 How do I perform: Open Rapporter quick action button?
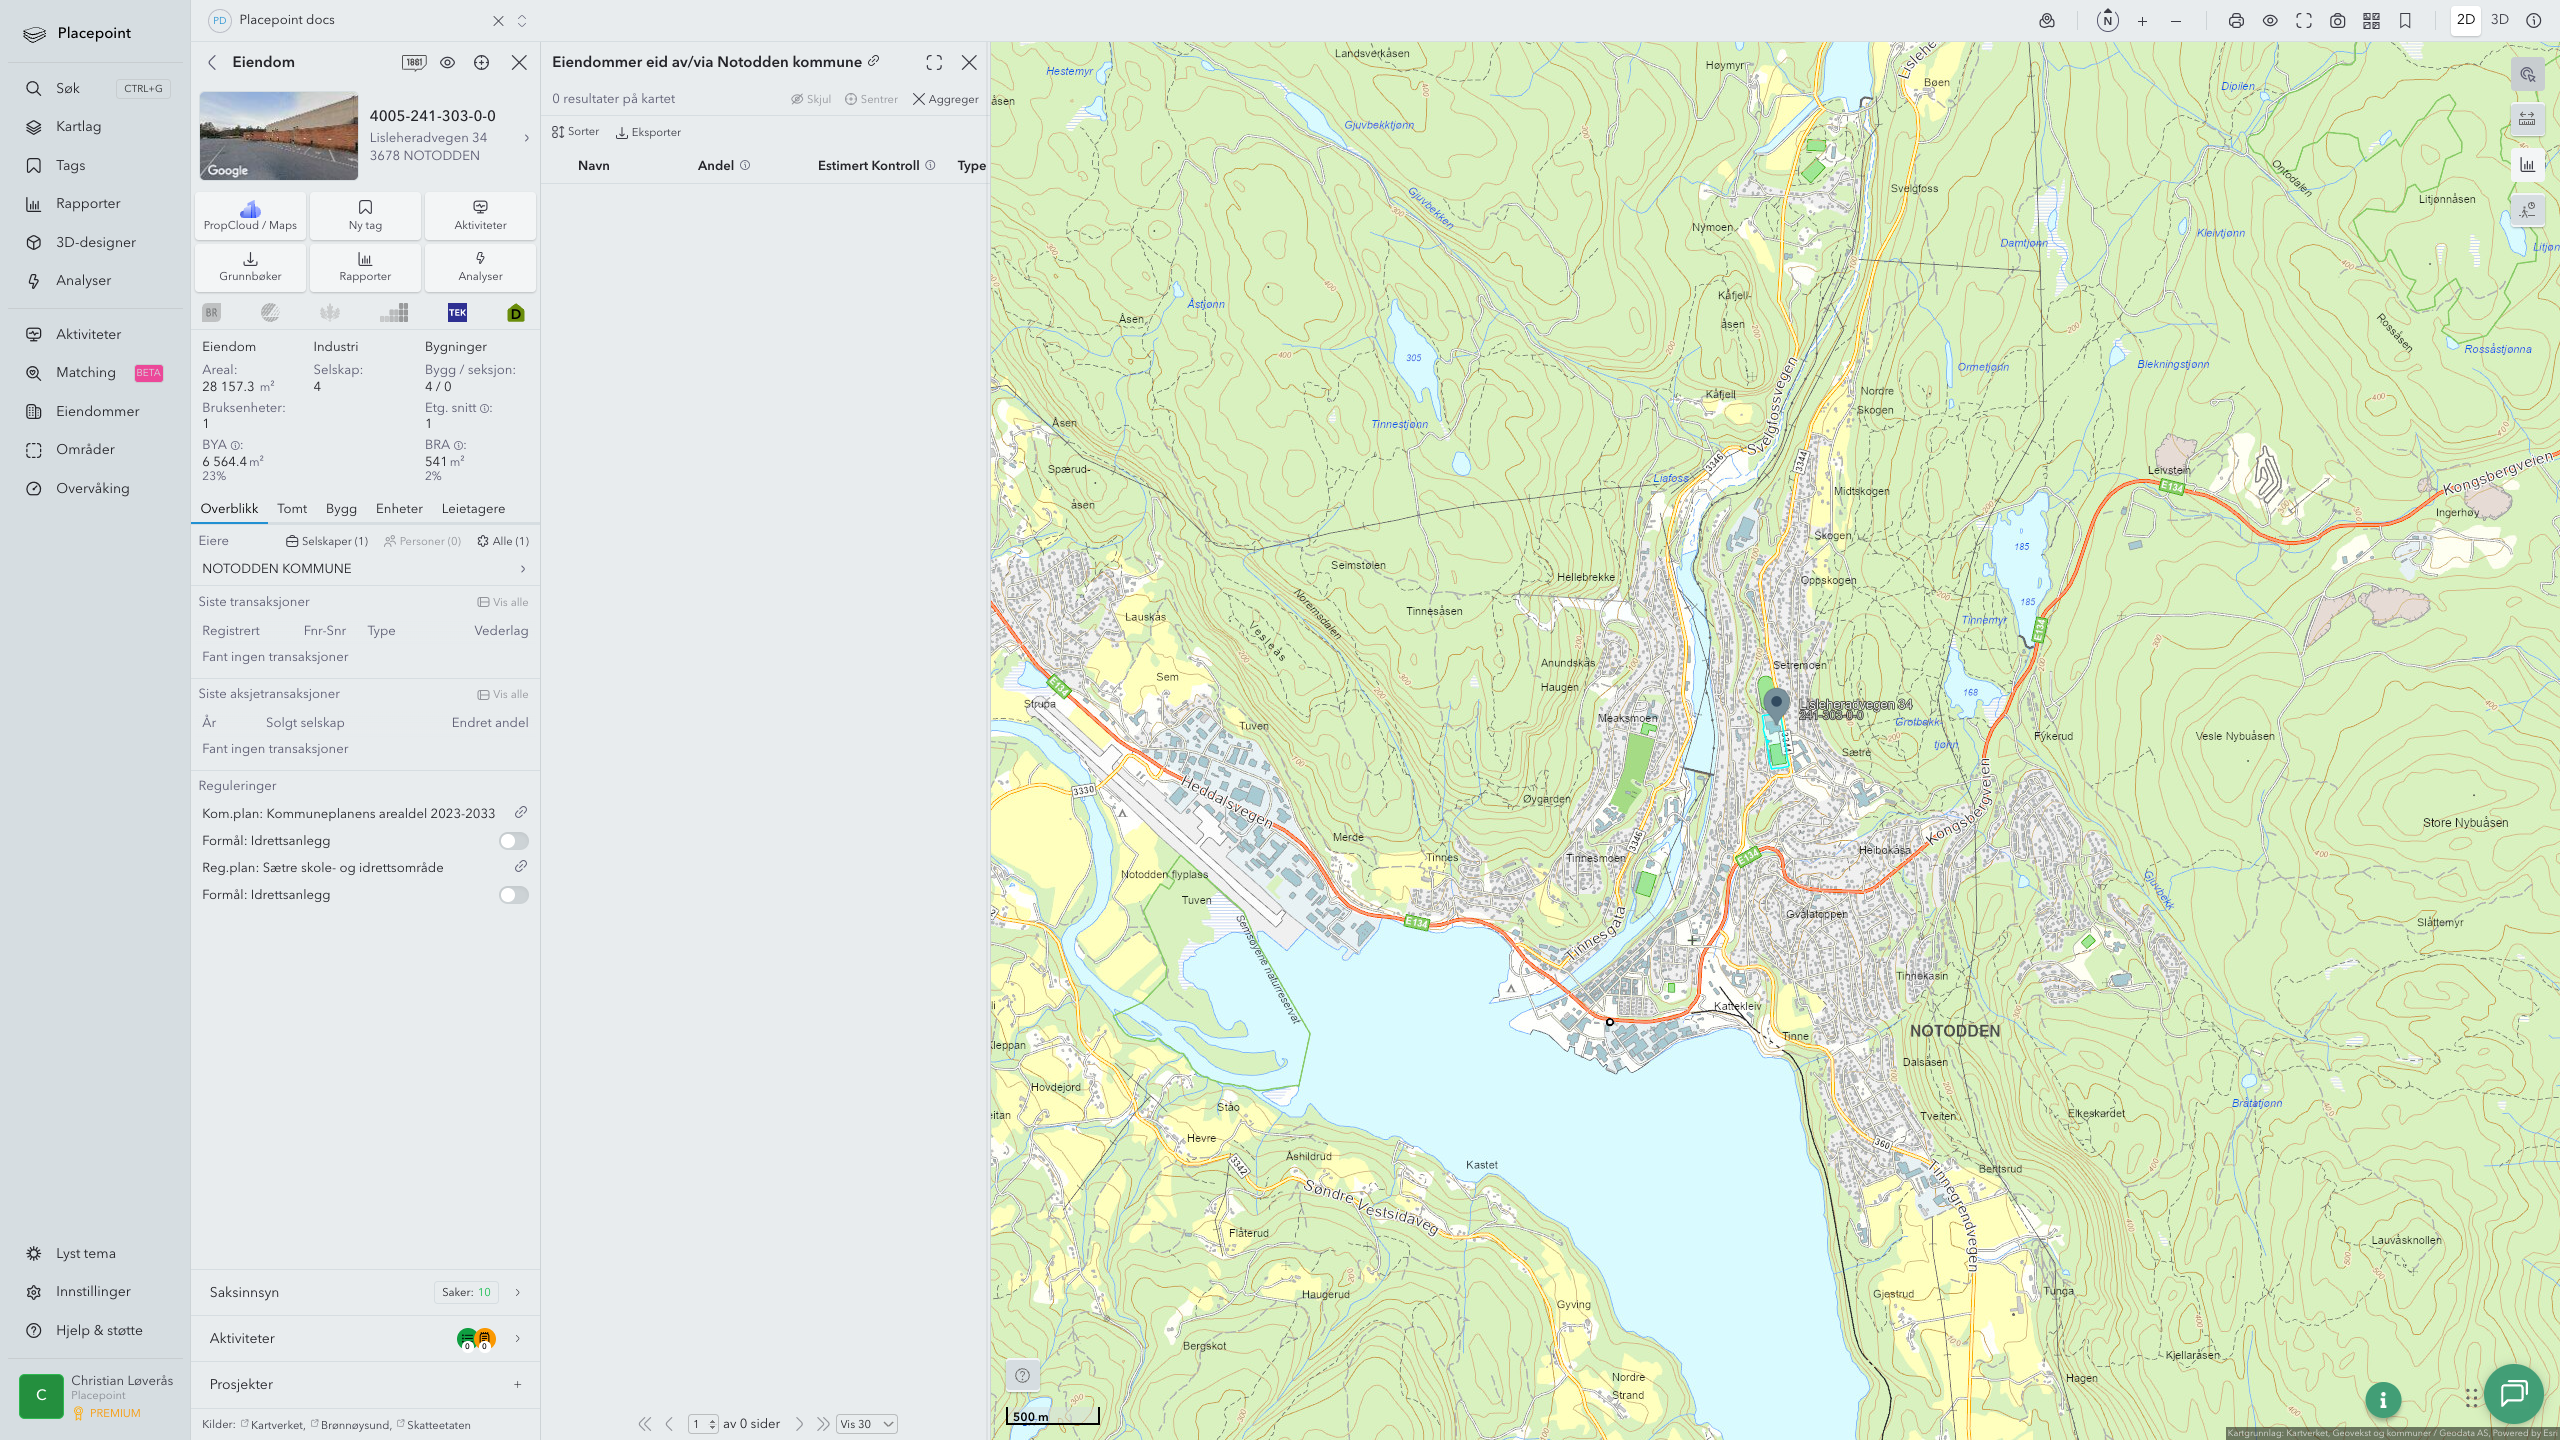pyautogui.click(x=365, y=266)
